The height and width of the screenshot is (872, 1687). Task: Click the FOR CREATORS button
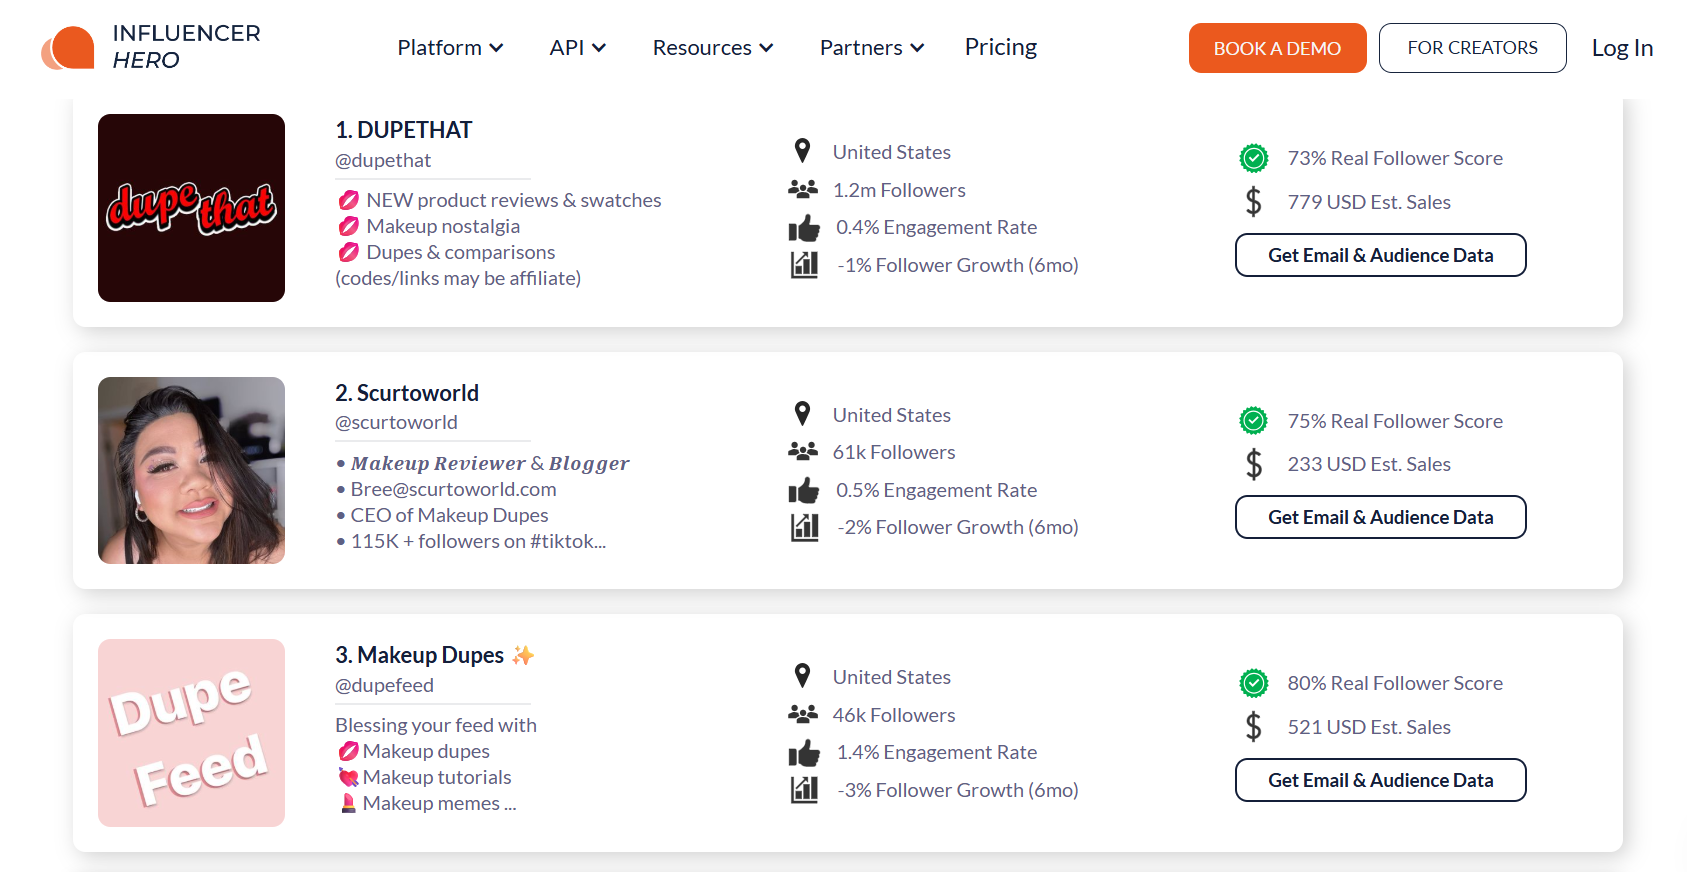1472,48
